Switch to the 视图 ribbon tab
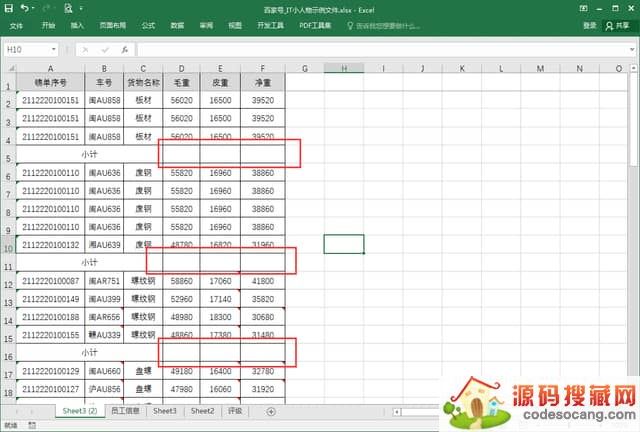Image resolution: width=640 pixels, height=432 pixels. 235,26
